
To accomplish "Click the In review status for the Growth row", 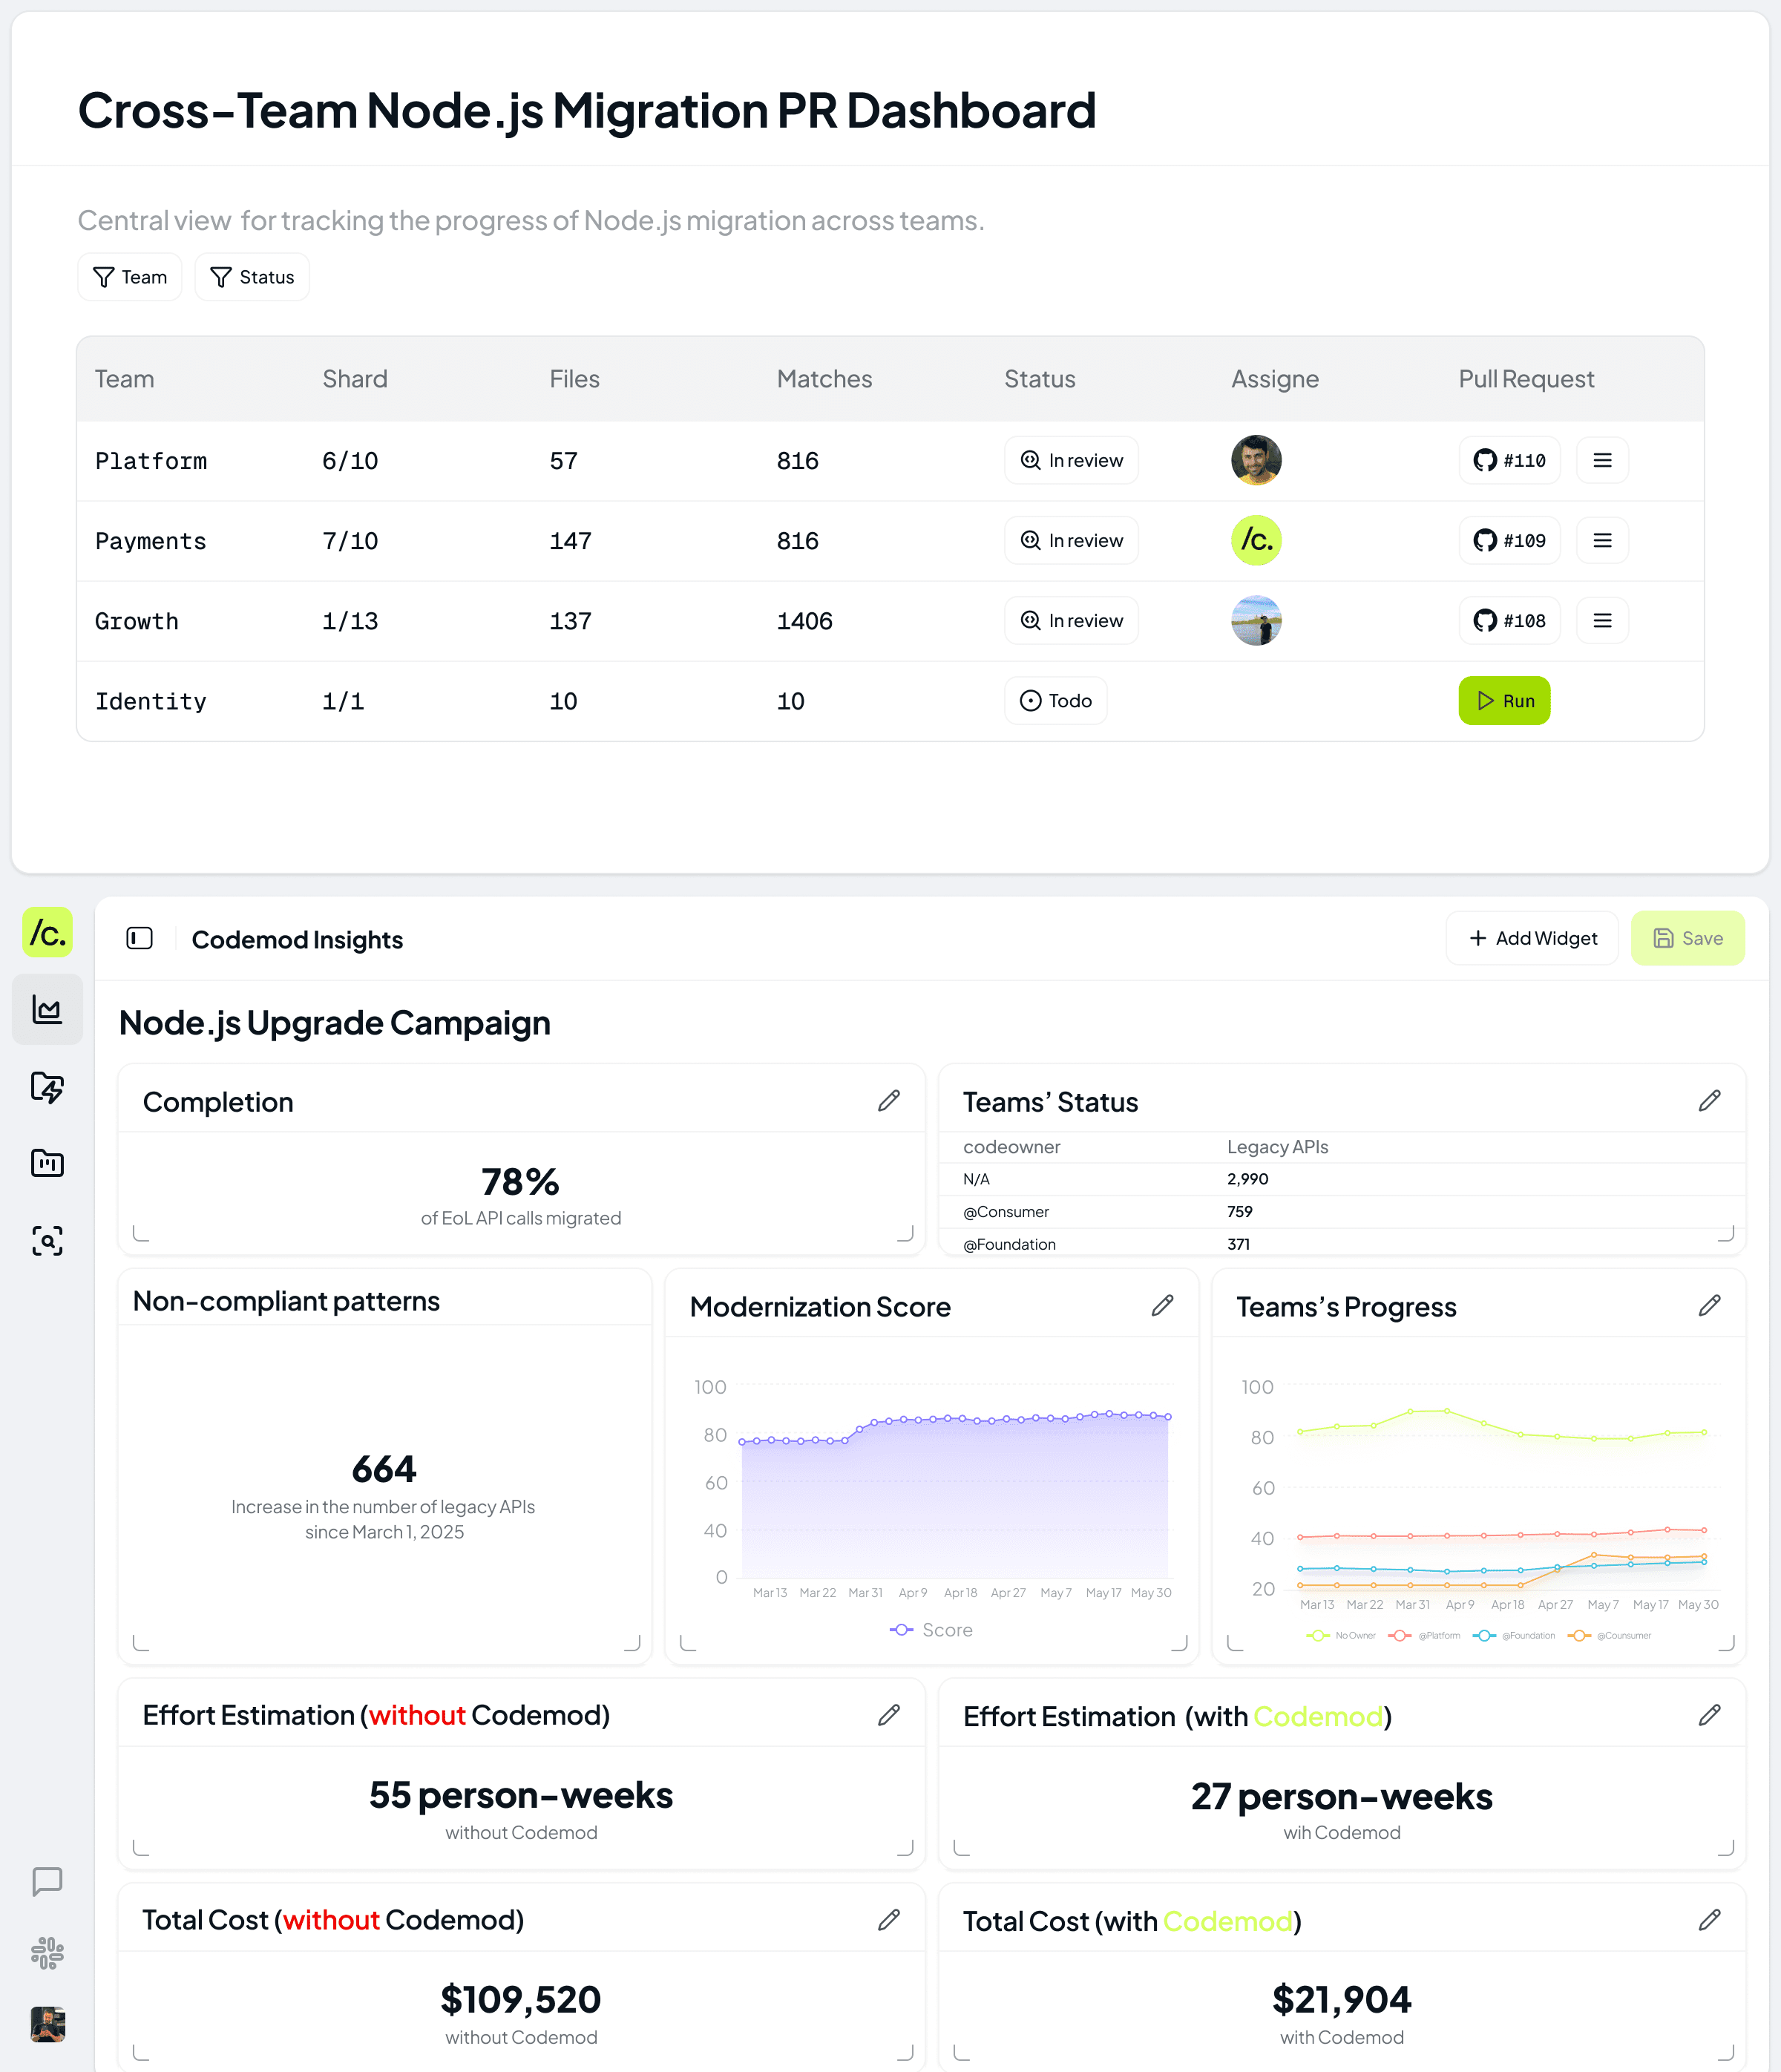I will point(1071,620).
